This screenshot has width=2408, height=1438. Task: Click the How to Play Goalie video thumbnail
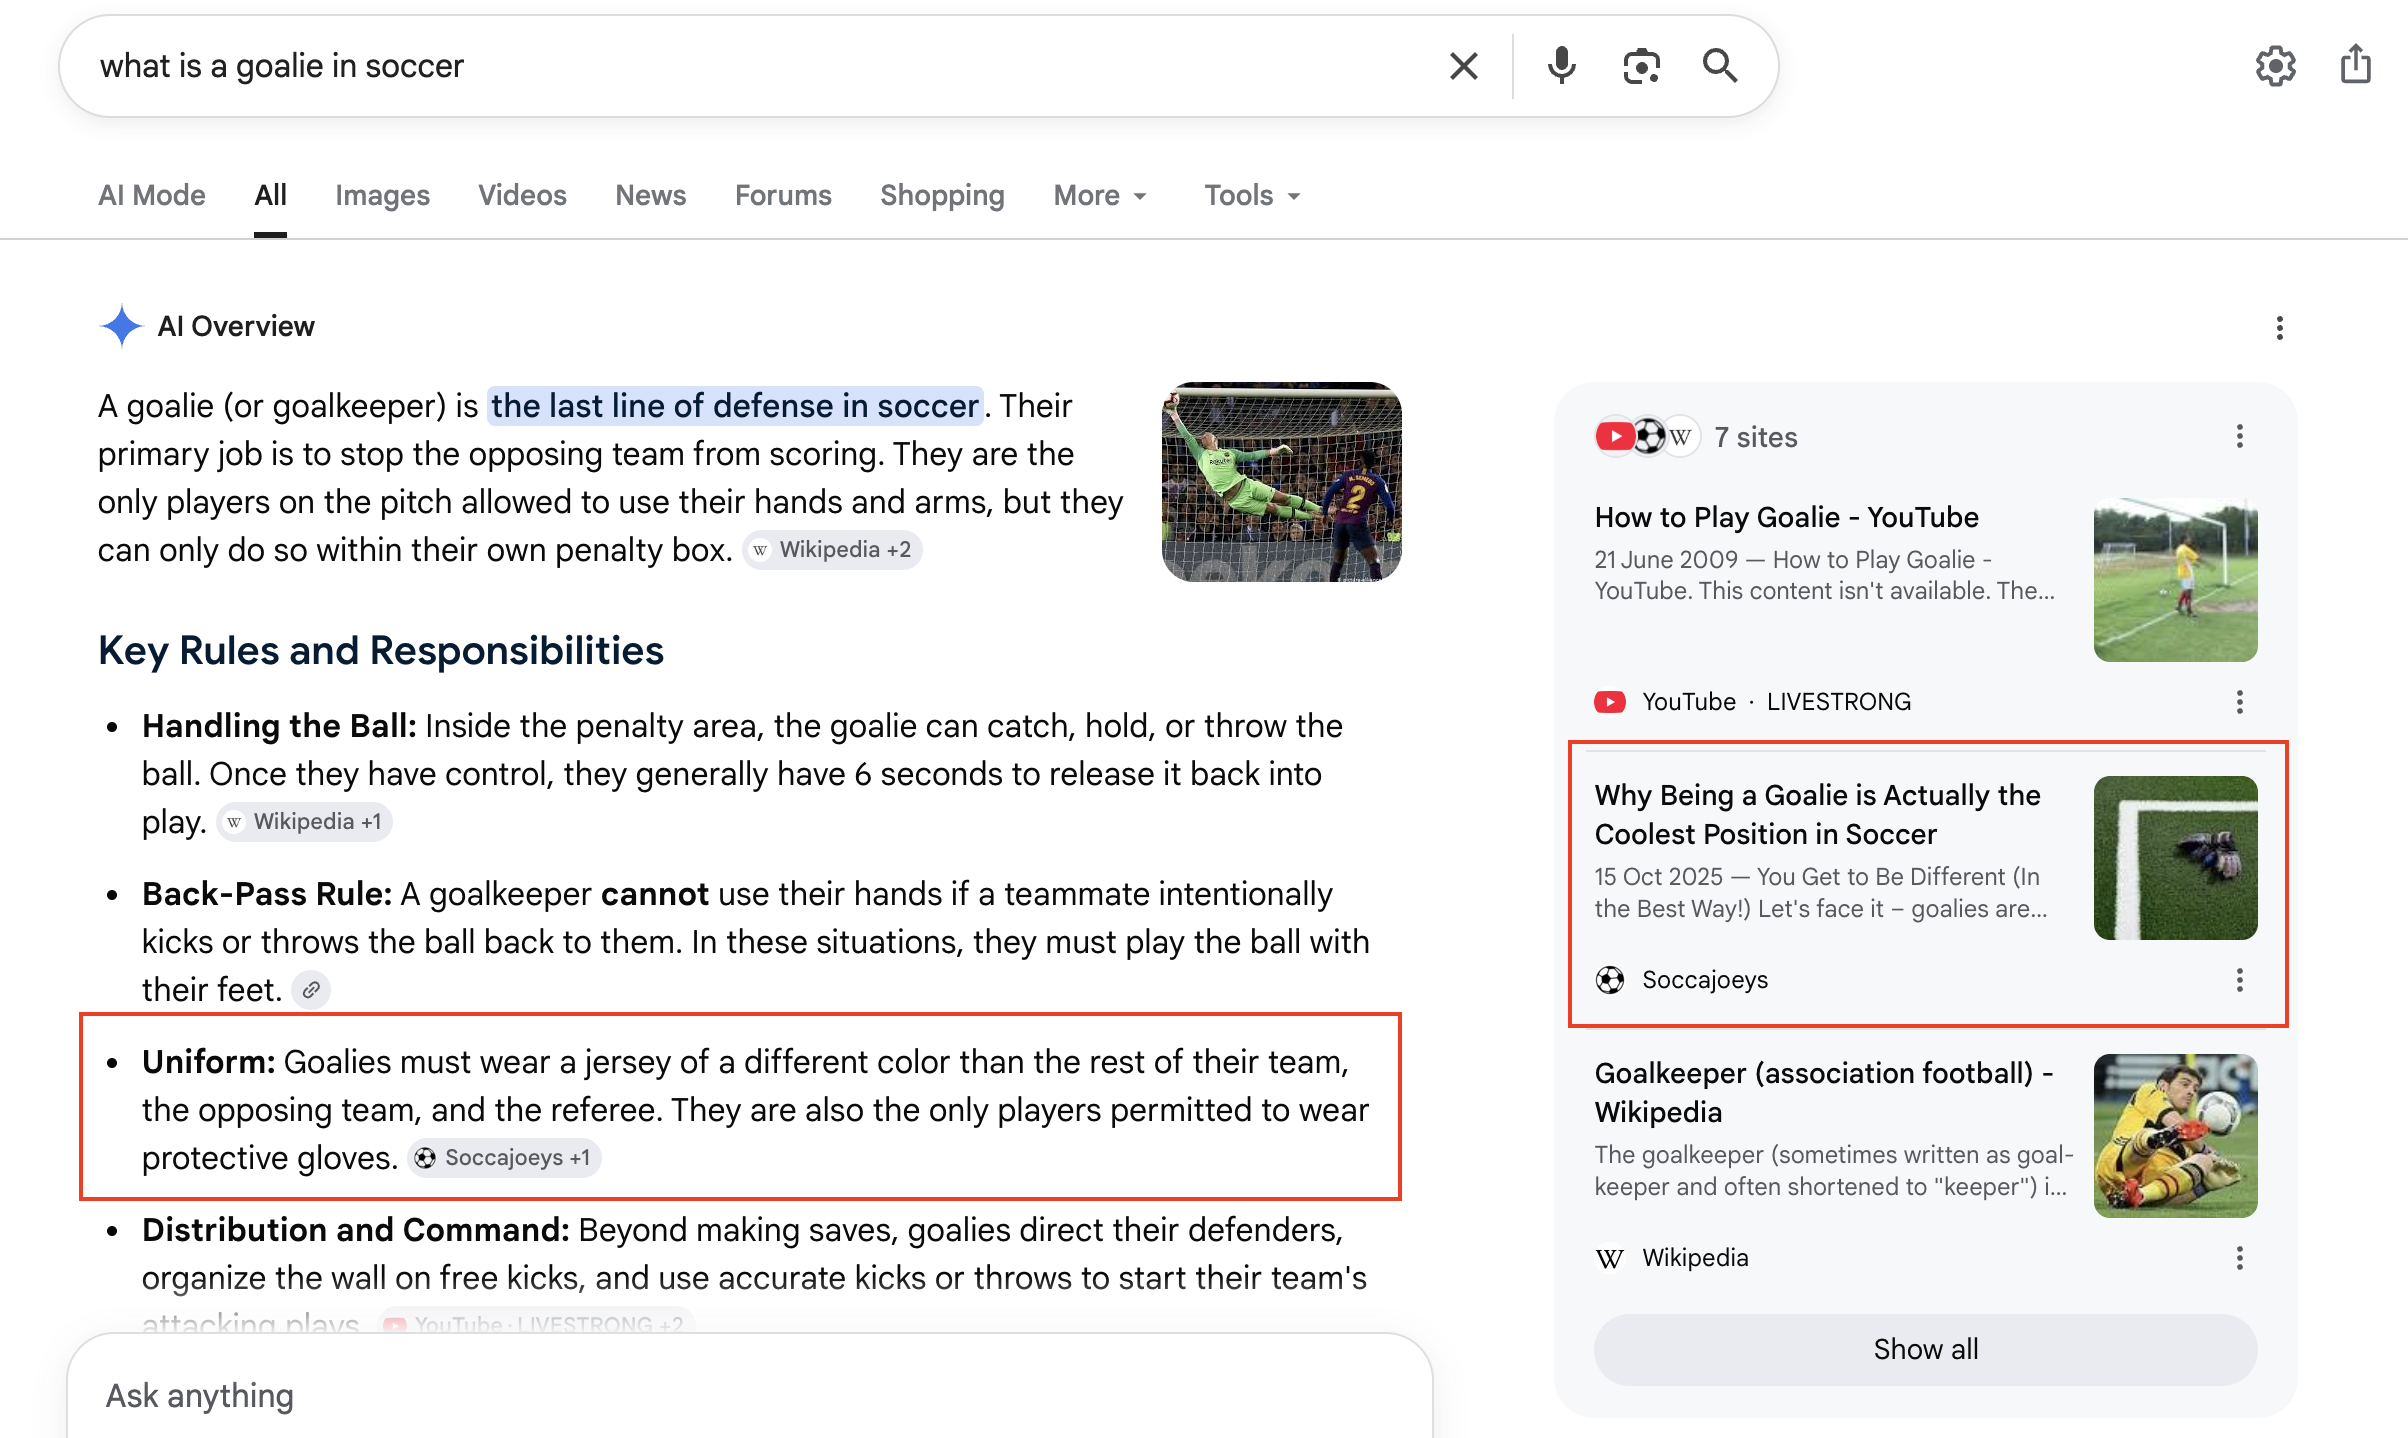(2175, 580)
